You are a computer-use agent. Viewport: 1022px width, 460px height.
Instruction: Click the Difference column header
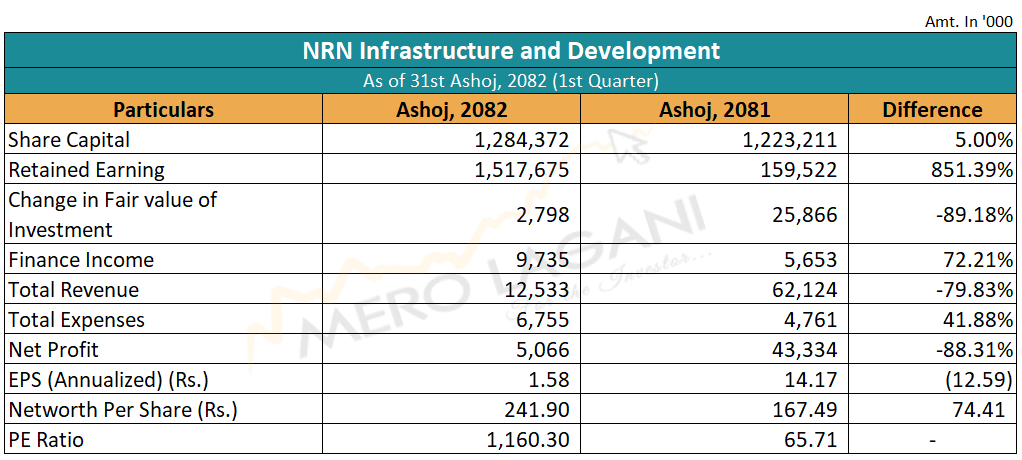coord(932,110)
